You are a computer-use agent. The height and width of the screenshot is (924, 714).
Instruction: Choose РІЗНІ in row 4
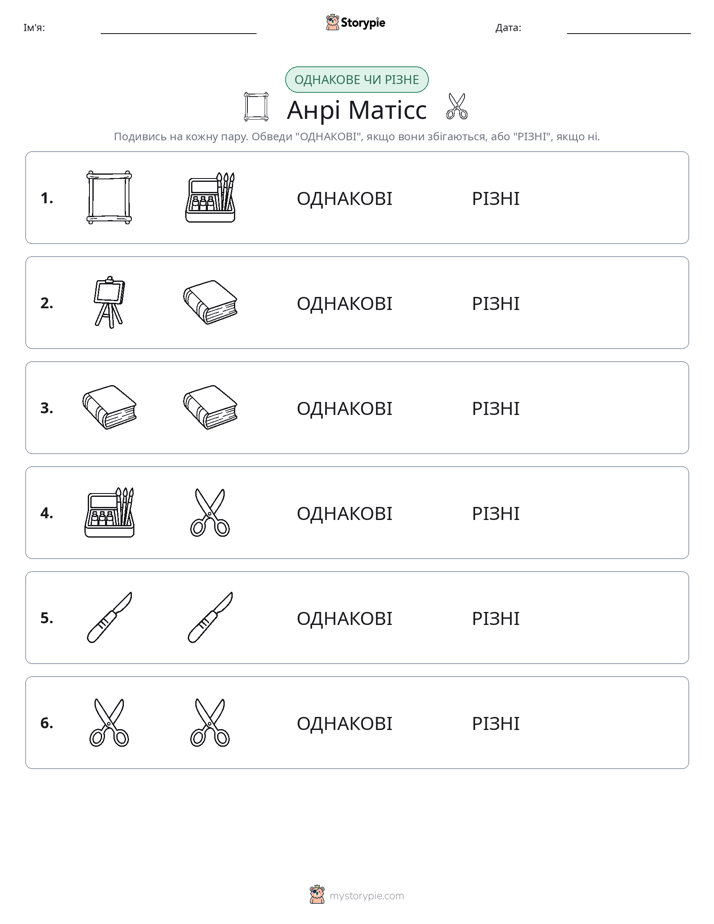(x=495, y=513)
